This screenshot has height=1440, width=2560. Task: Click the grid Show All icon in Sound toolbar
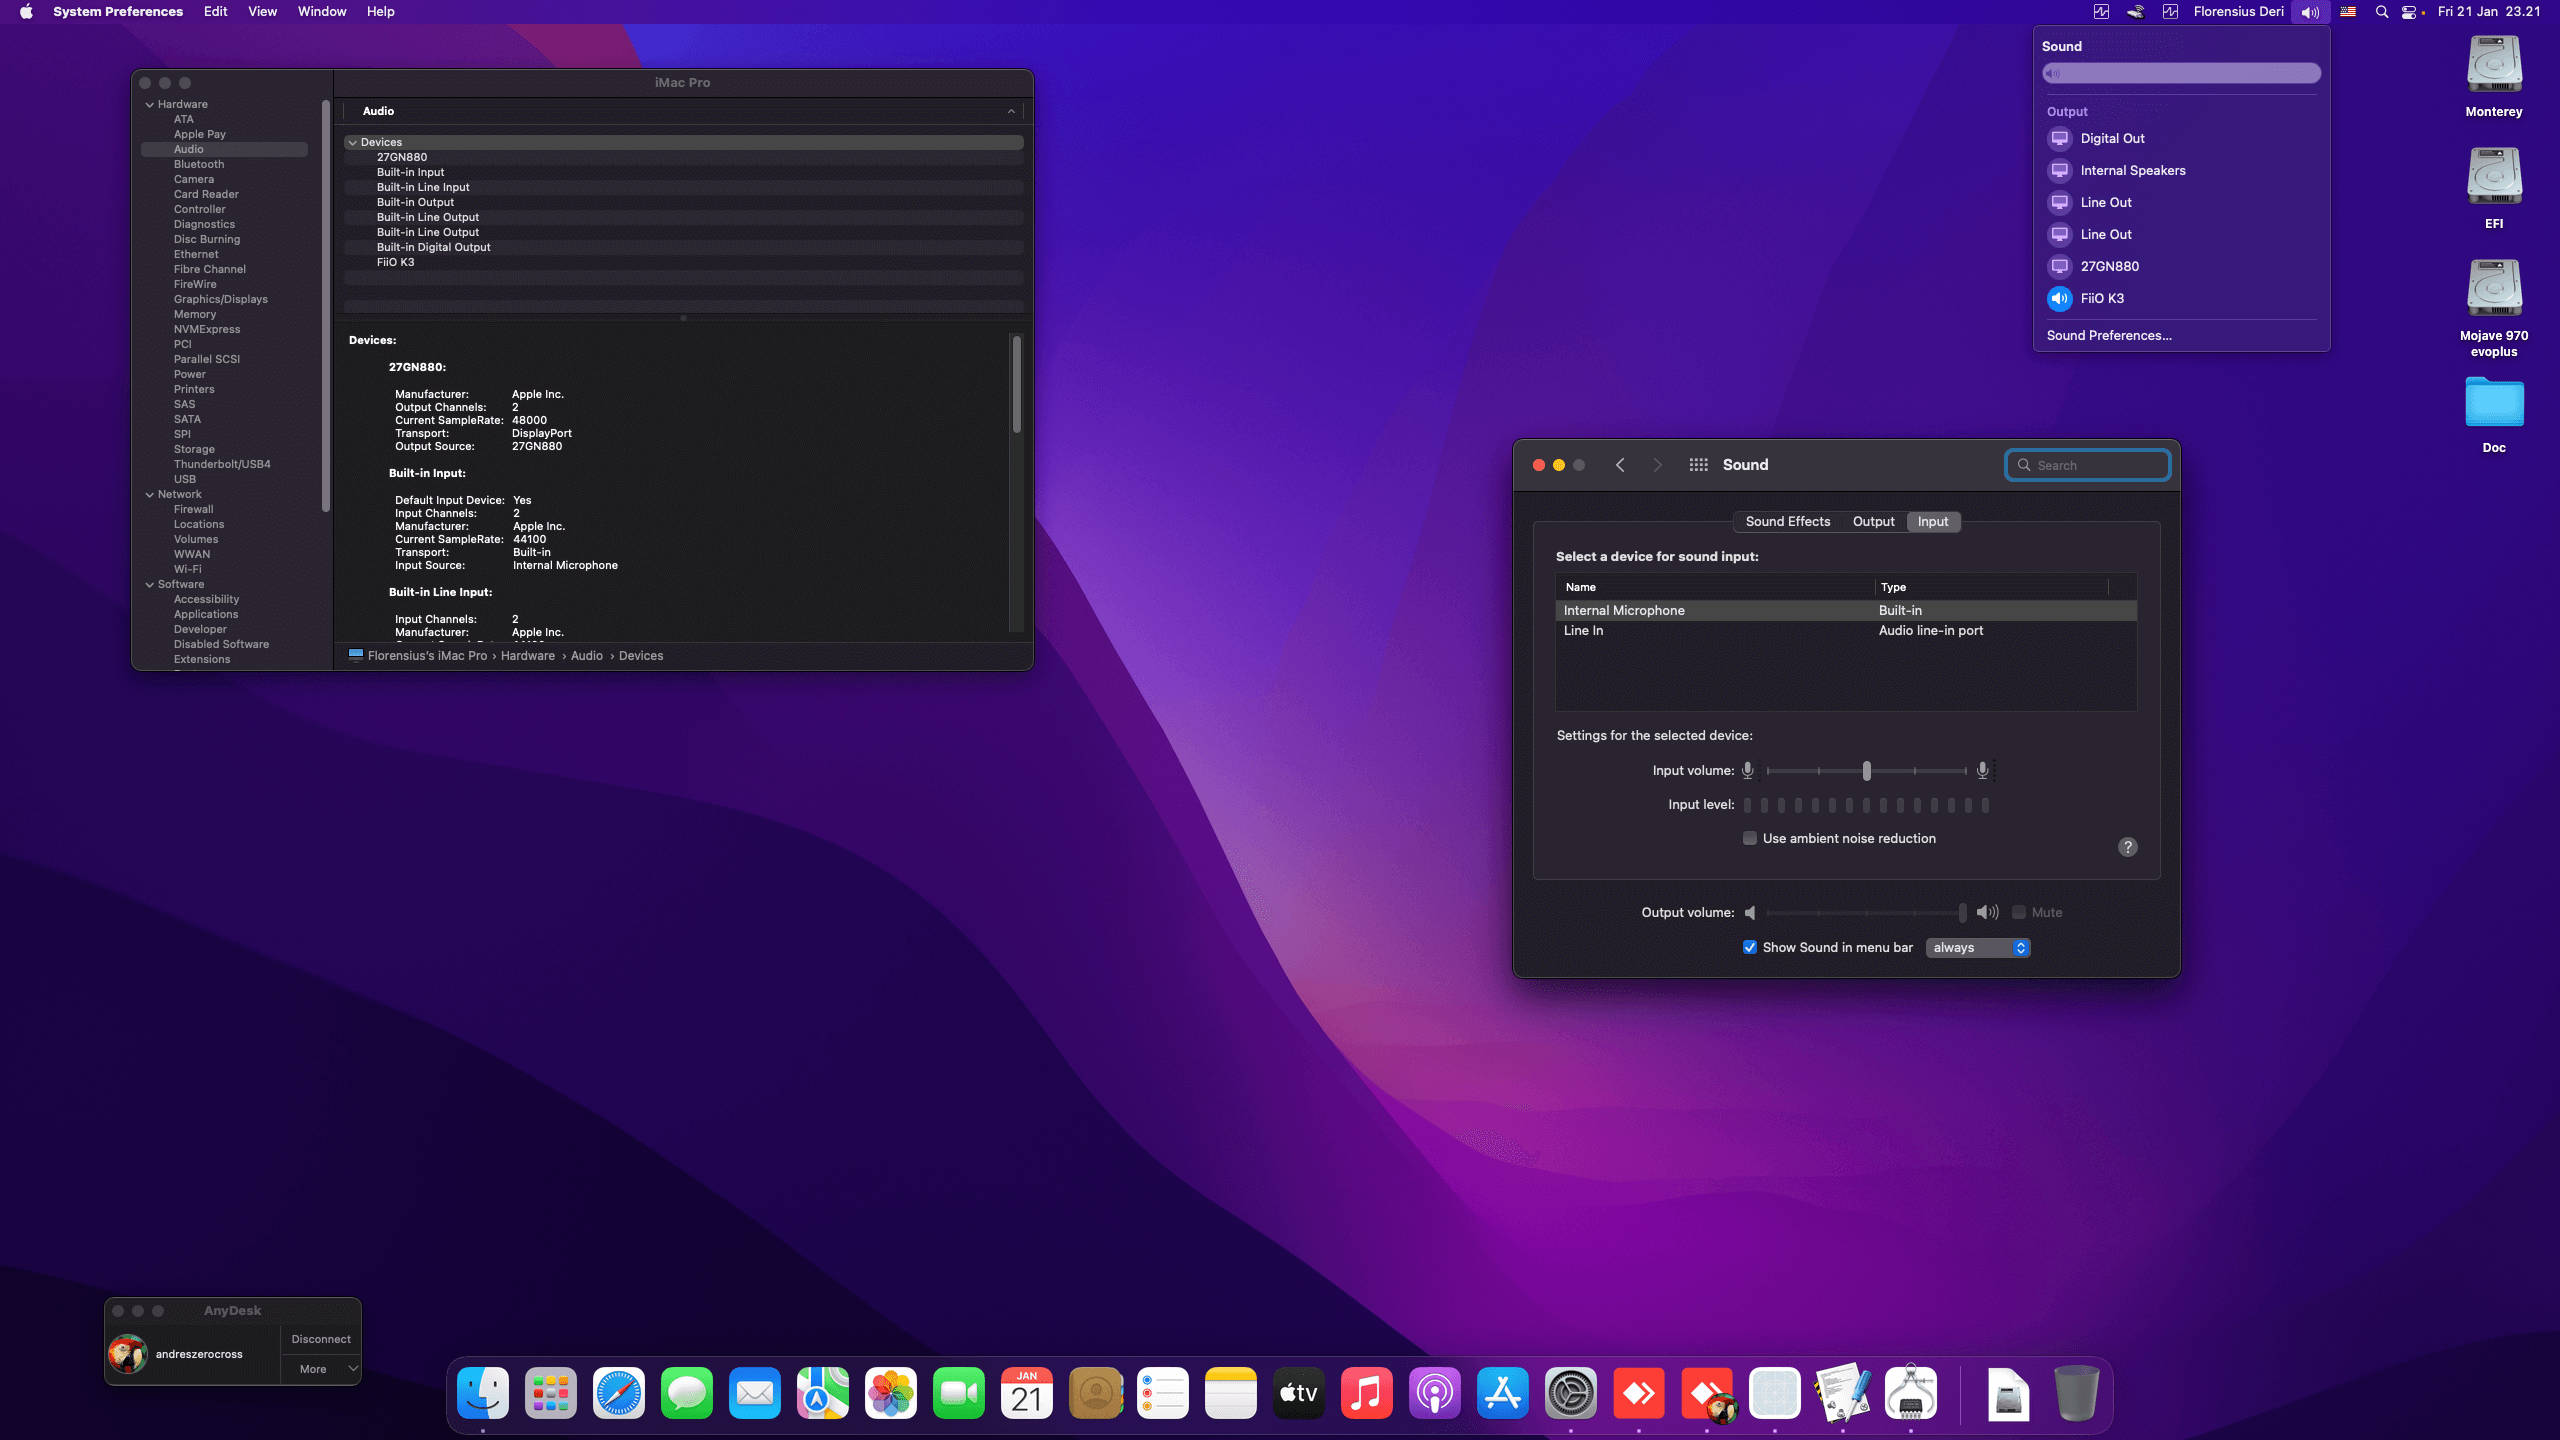(1698, 464)
